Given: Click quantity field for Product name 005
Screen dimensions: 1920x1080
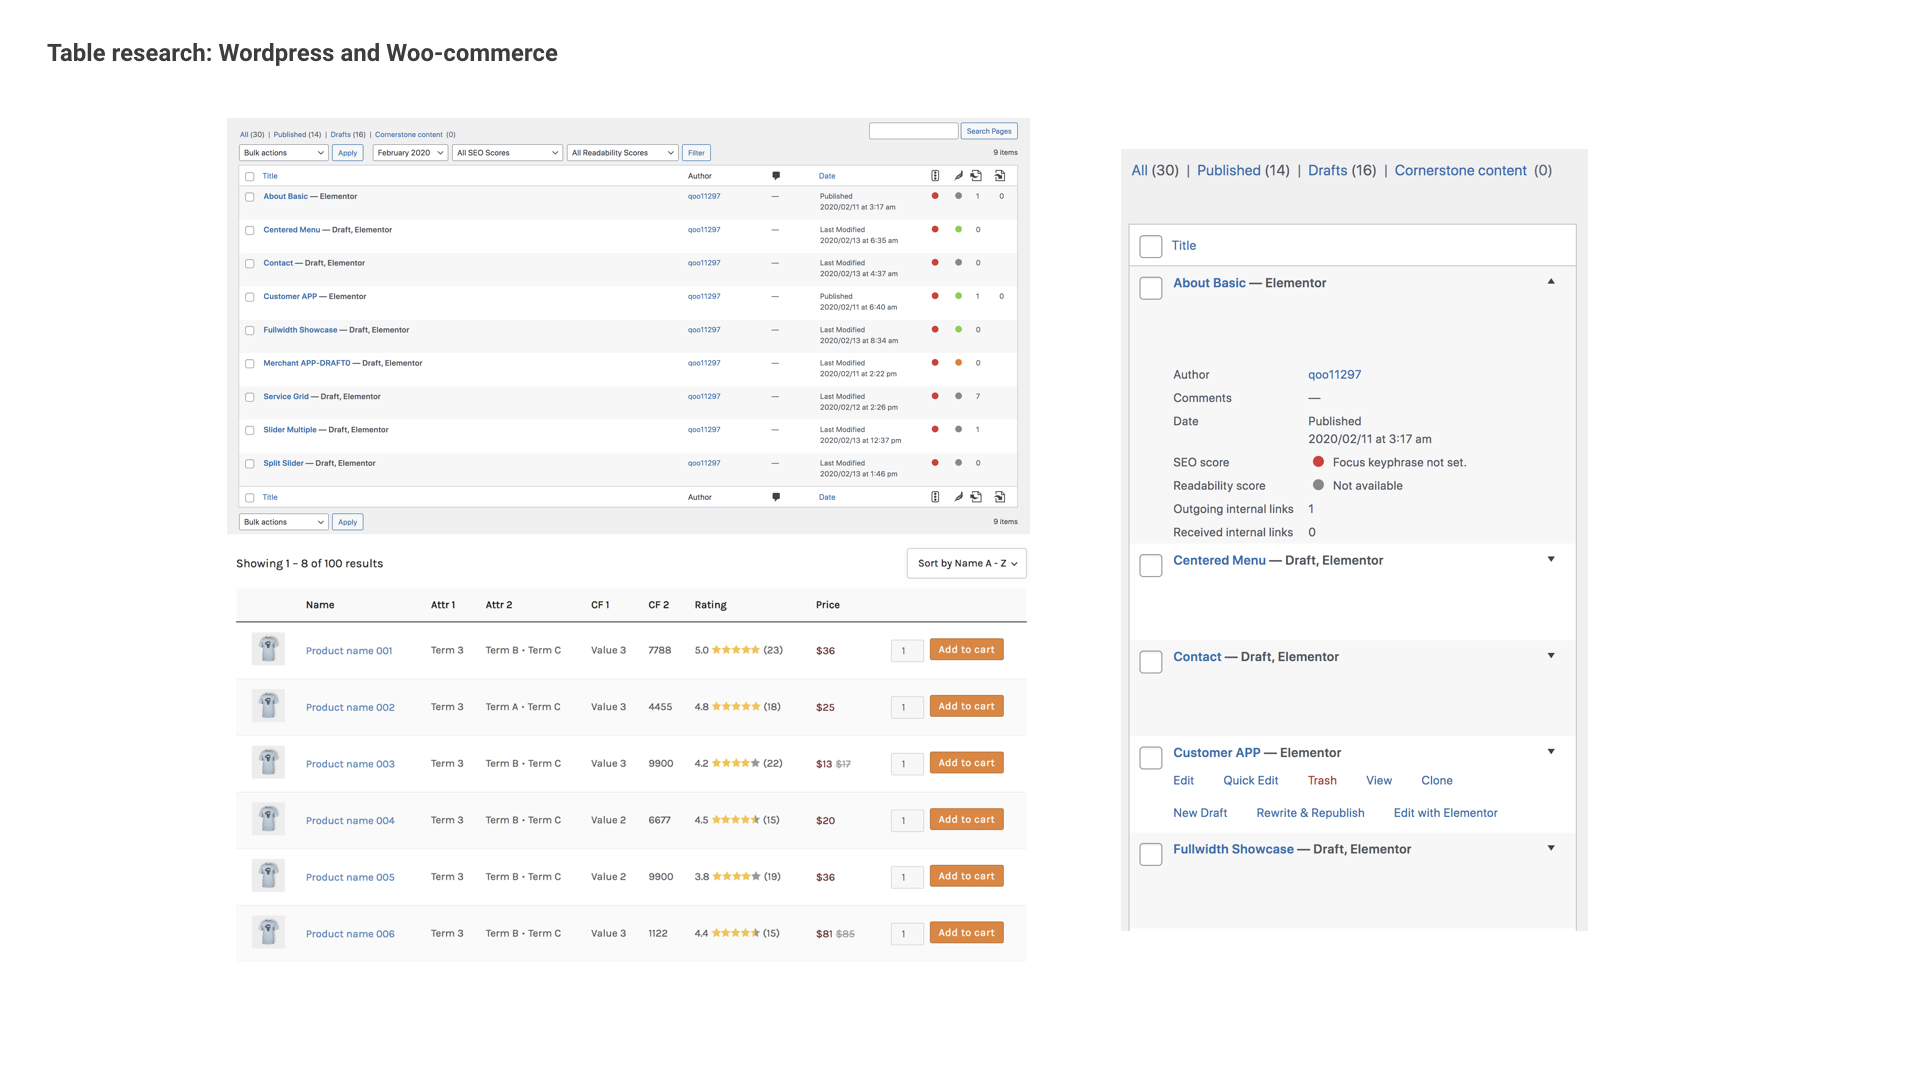Looking at the screenshot, I should pos(907,877).
